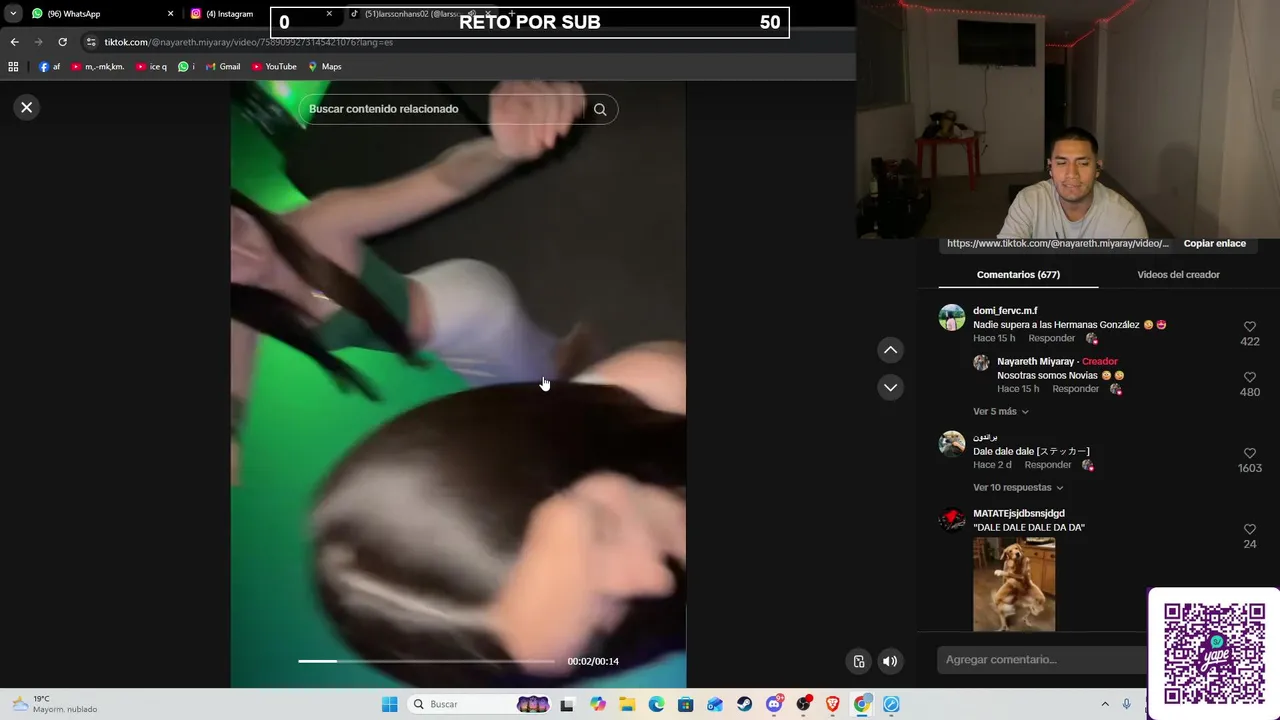Open the apps grid icon in bookmarks bar
Image resolution: width=1280 pixels, height=720 pixels.
pos(13,67)
